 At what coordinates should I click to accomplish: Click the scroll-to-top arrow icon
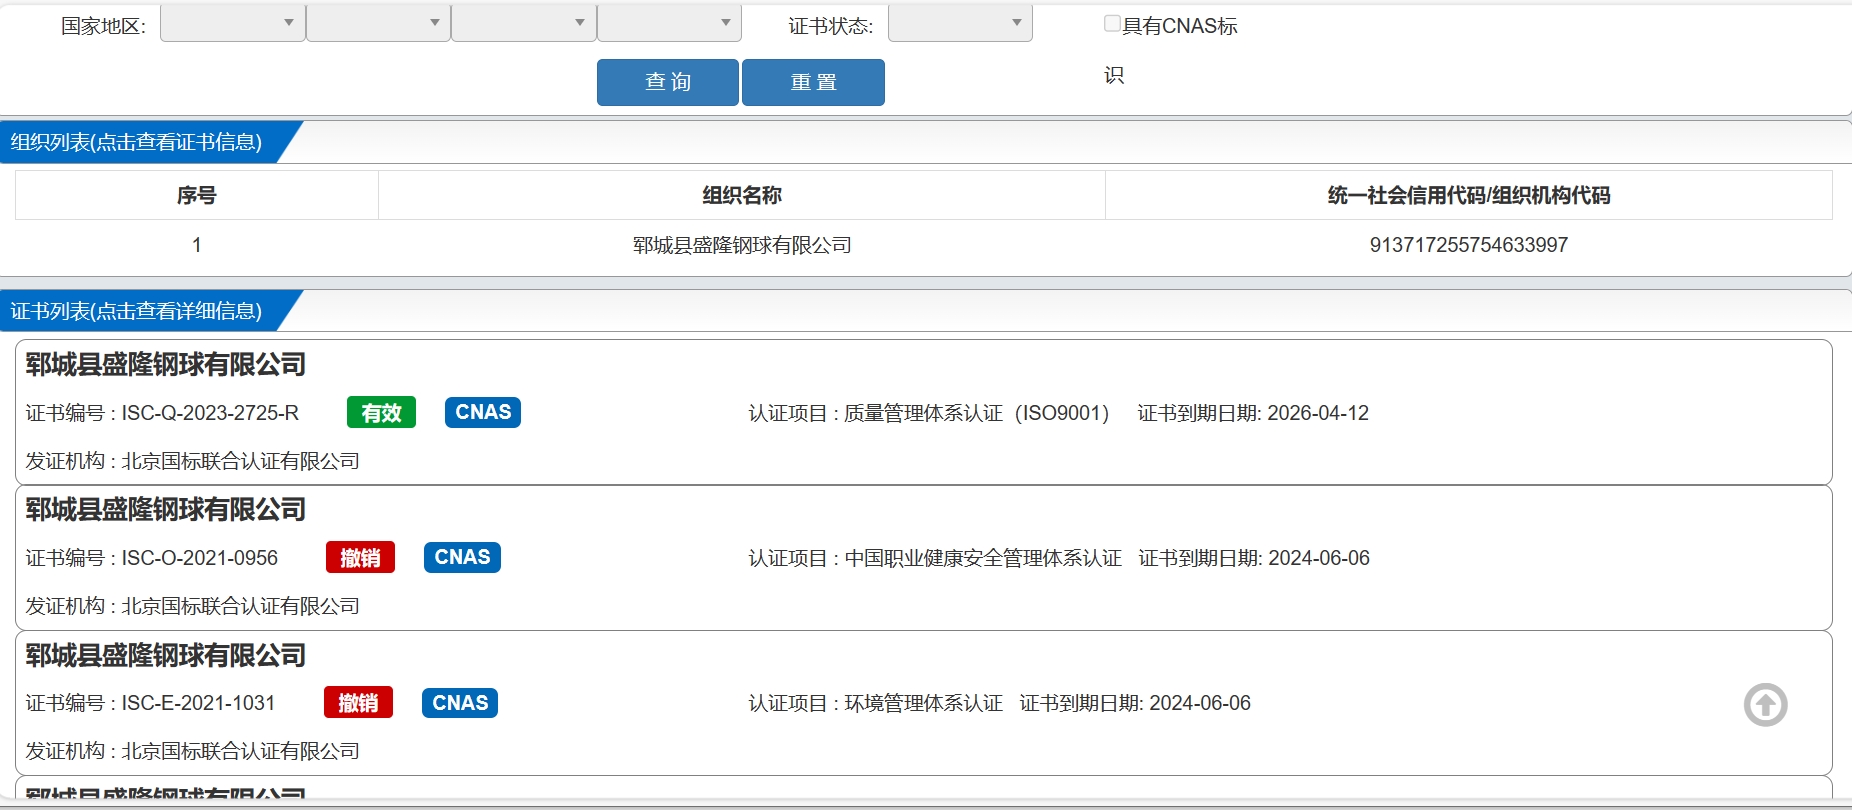pos(1765,705)
